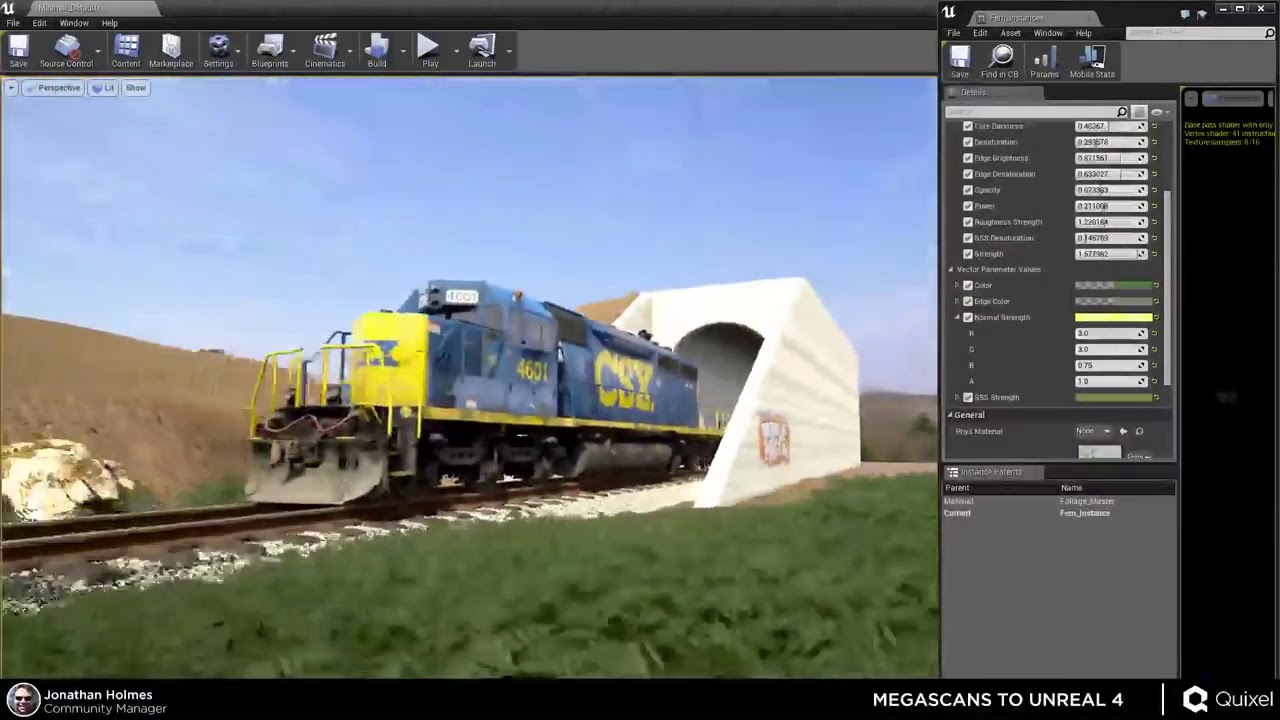This screenshot has width=1280, height=720.
Task: Launch the project on device
Action: tap(482, 51)
